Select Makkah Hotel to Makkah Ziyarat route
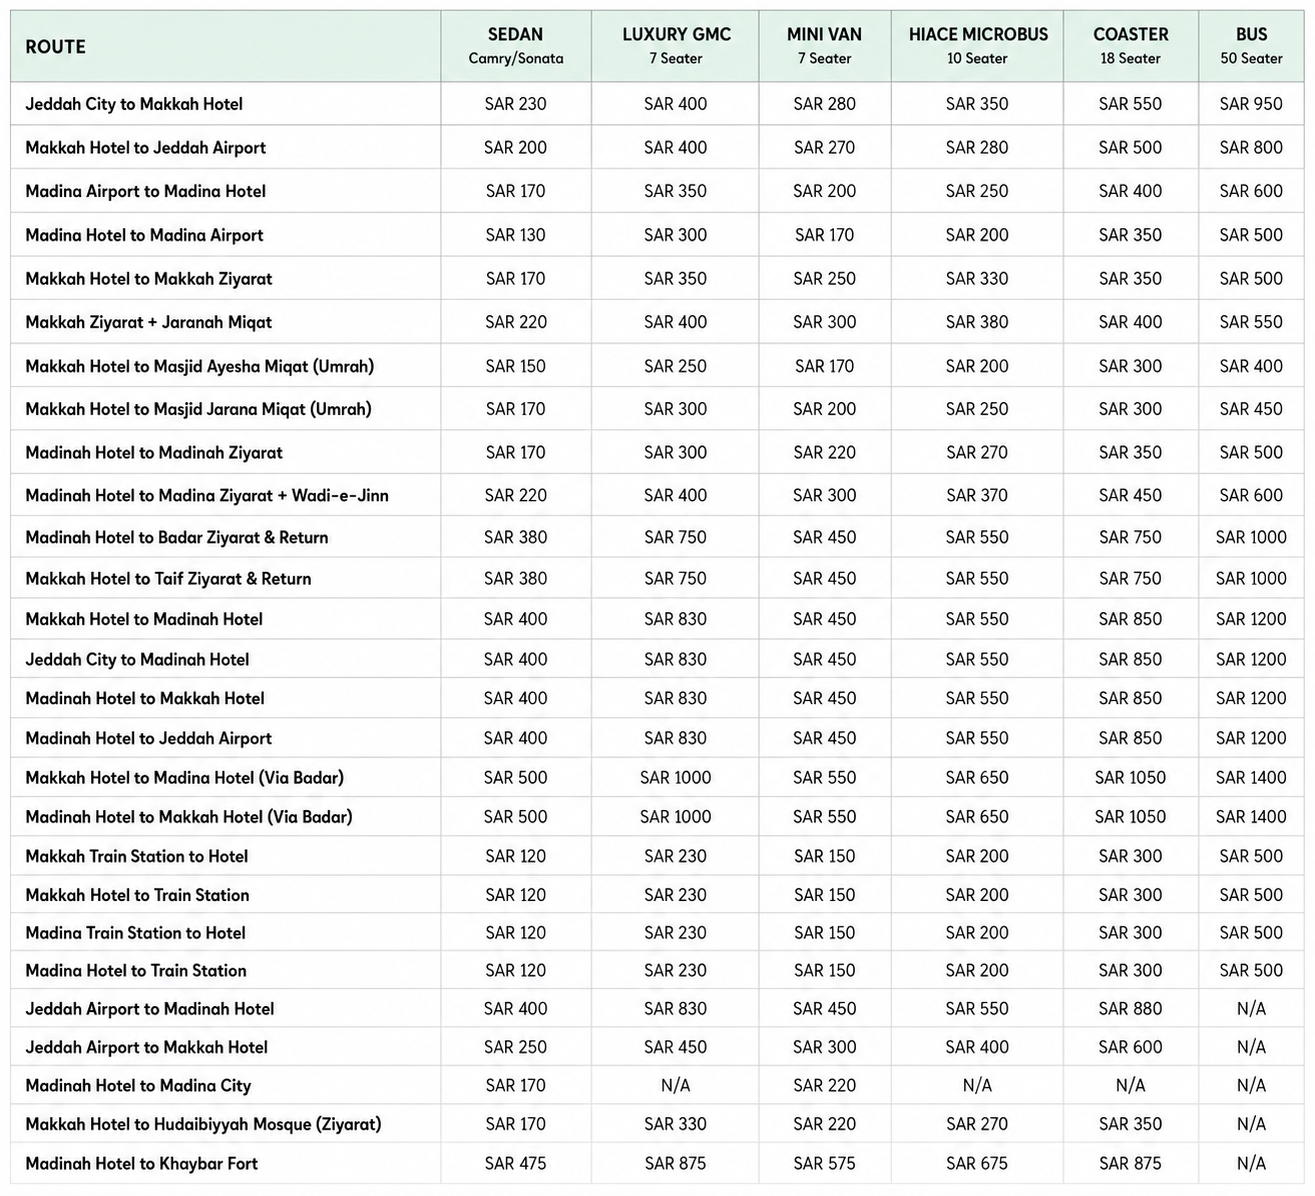Image resolution: width=1315 pixels, height=1196 pixels. coord(149,279)
